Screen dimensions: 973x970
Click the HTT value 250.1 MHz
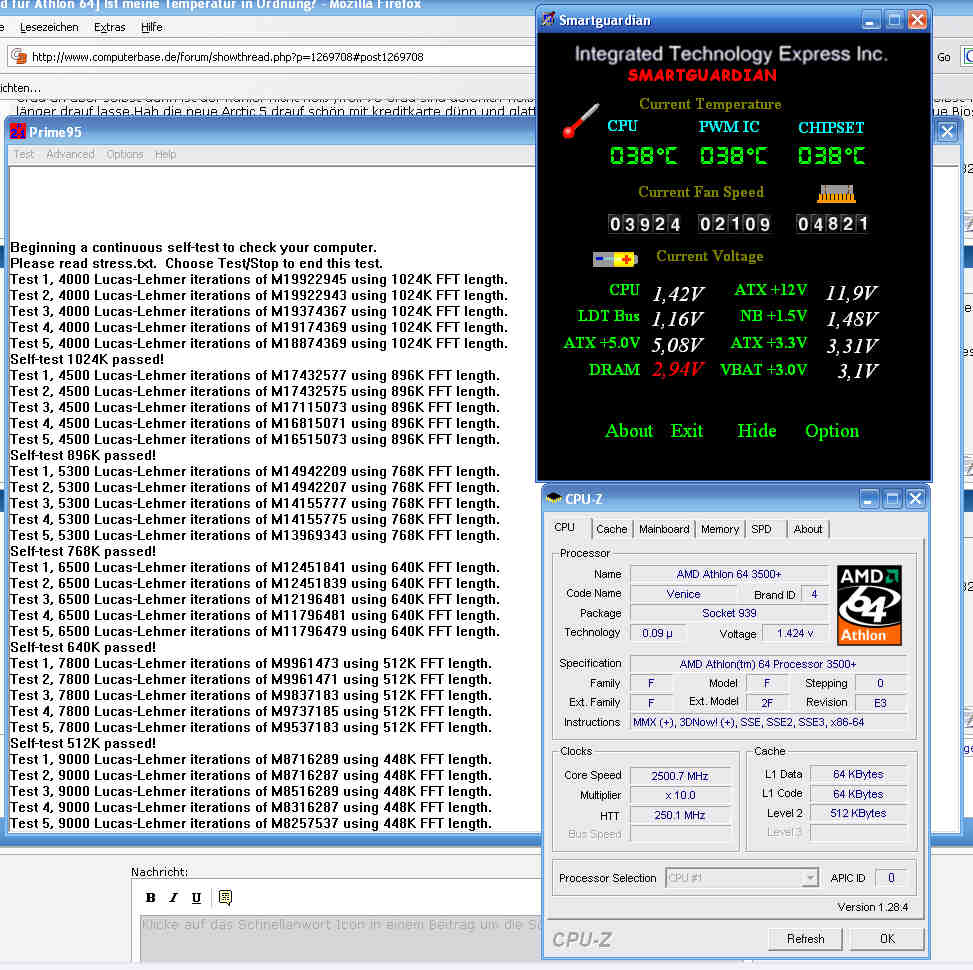tap(679, 815)
